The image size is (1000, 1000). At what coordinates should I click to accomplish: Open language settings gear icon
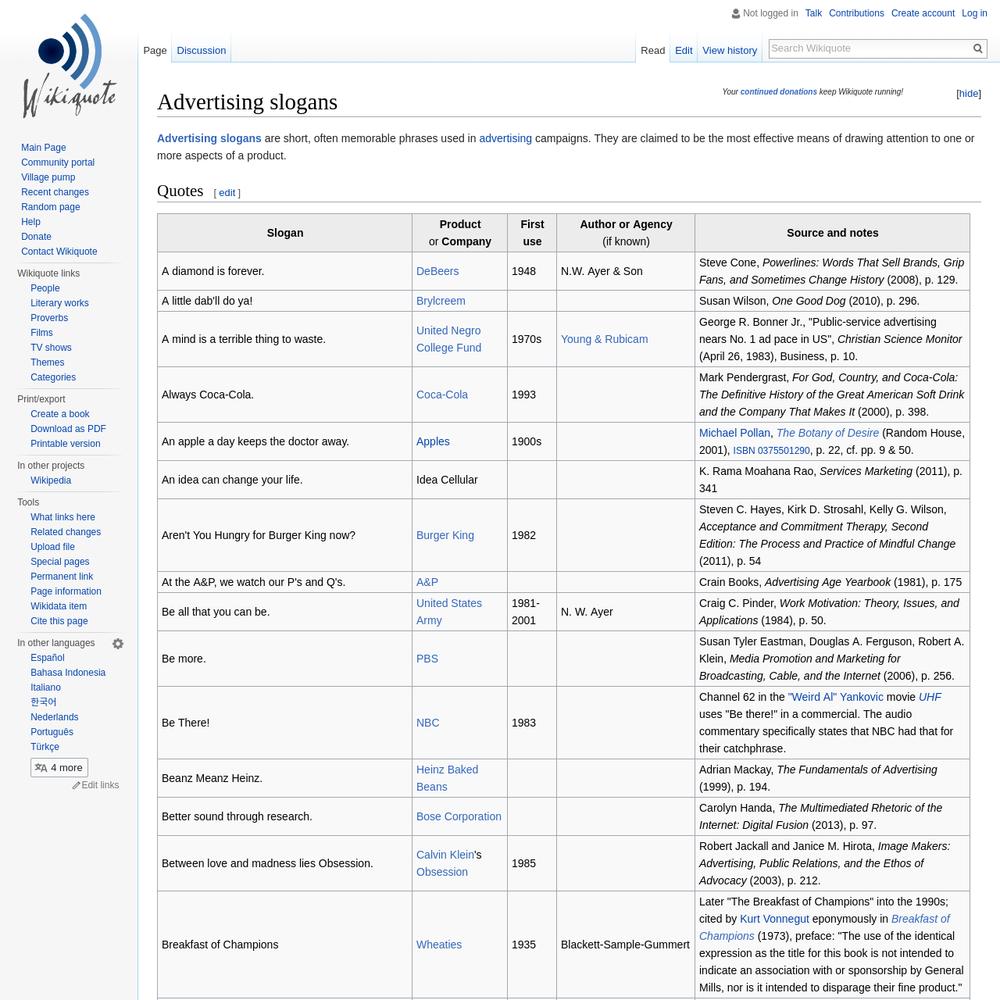point(118,643)
